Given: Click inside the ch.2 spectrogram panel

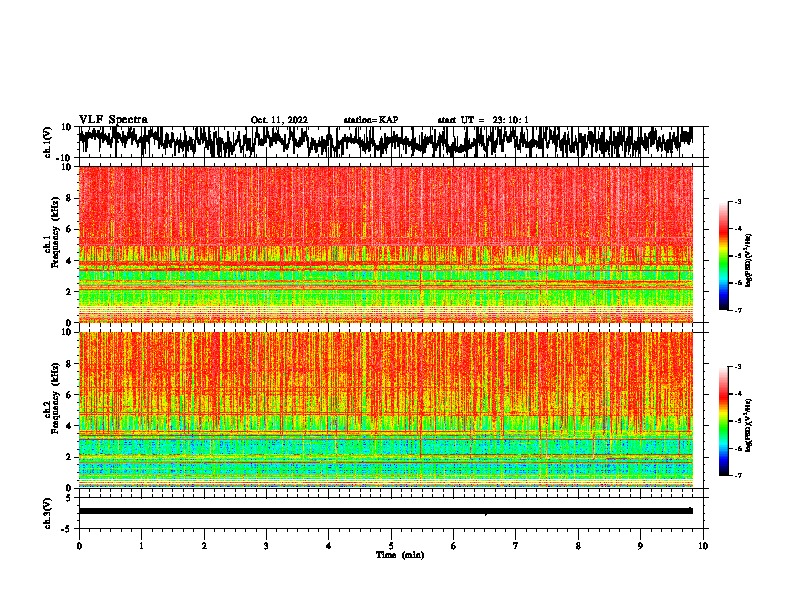Looking at the screenshot, I should tap(386, 410).
